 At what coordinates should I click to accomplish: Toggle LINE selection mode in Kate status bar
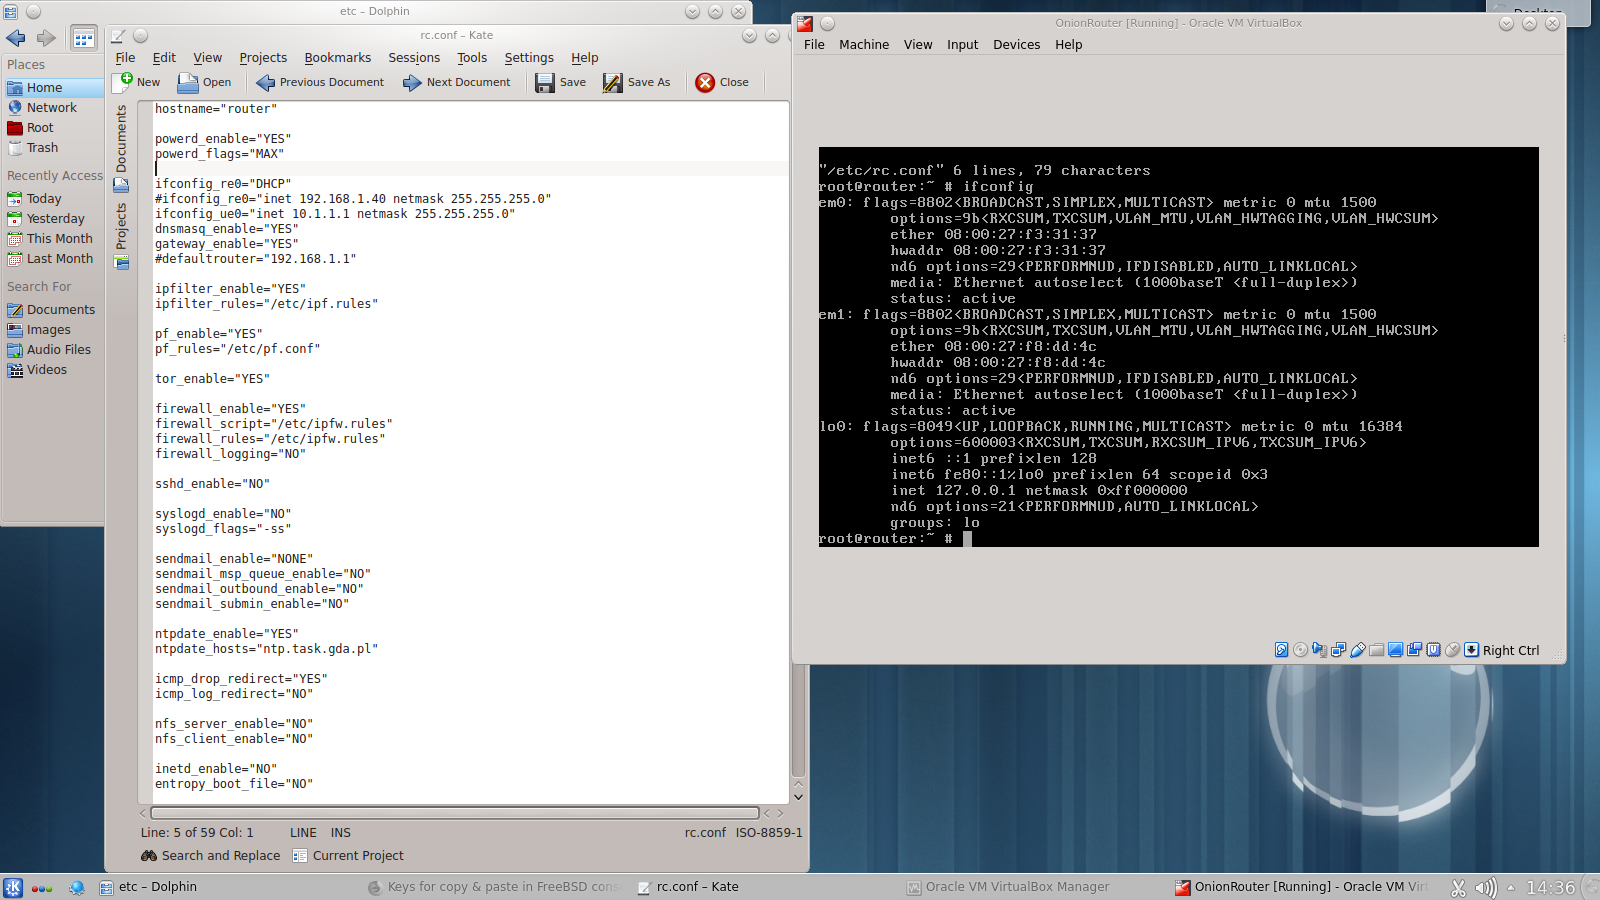click(x=303, y=832)
